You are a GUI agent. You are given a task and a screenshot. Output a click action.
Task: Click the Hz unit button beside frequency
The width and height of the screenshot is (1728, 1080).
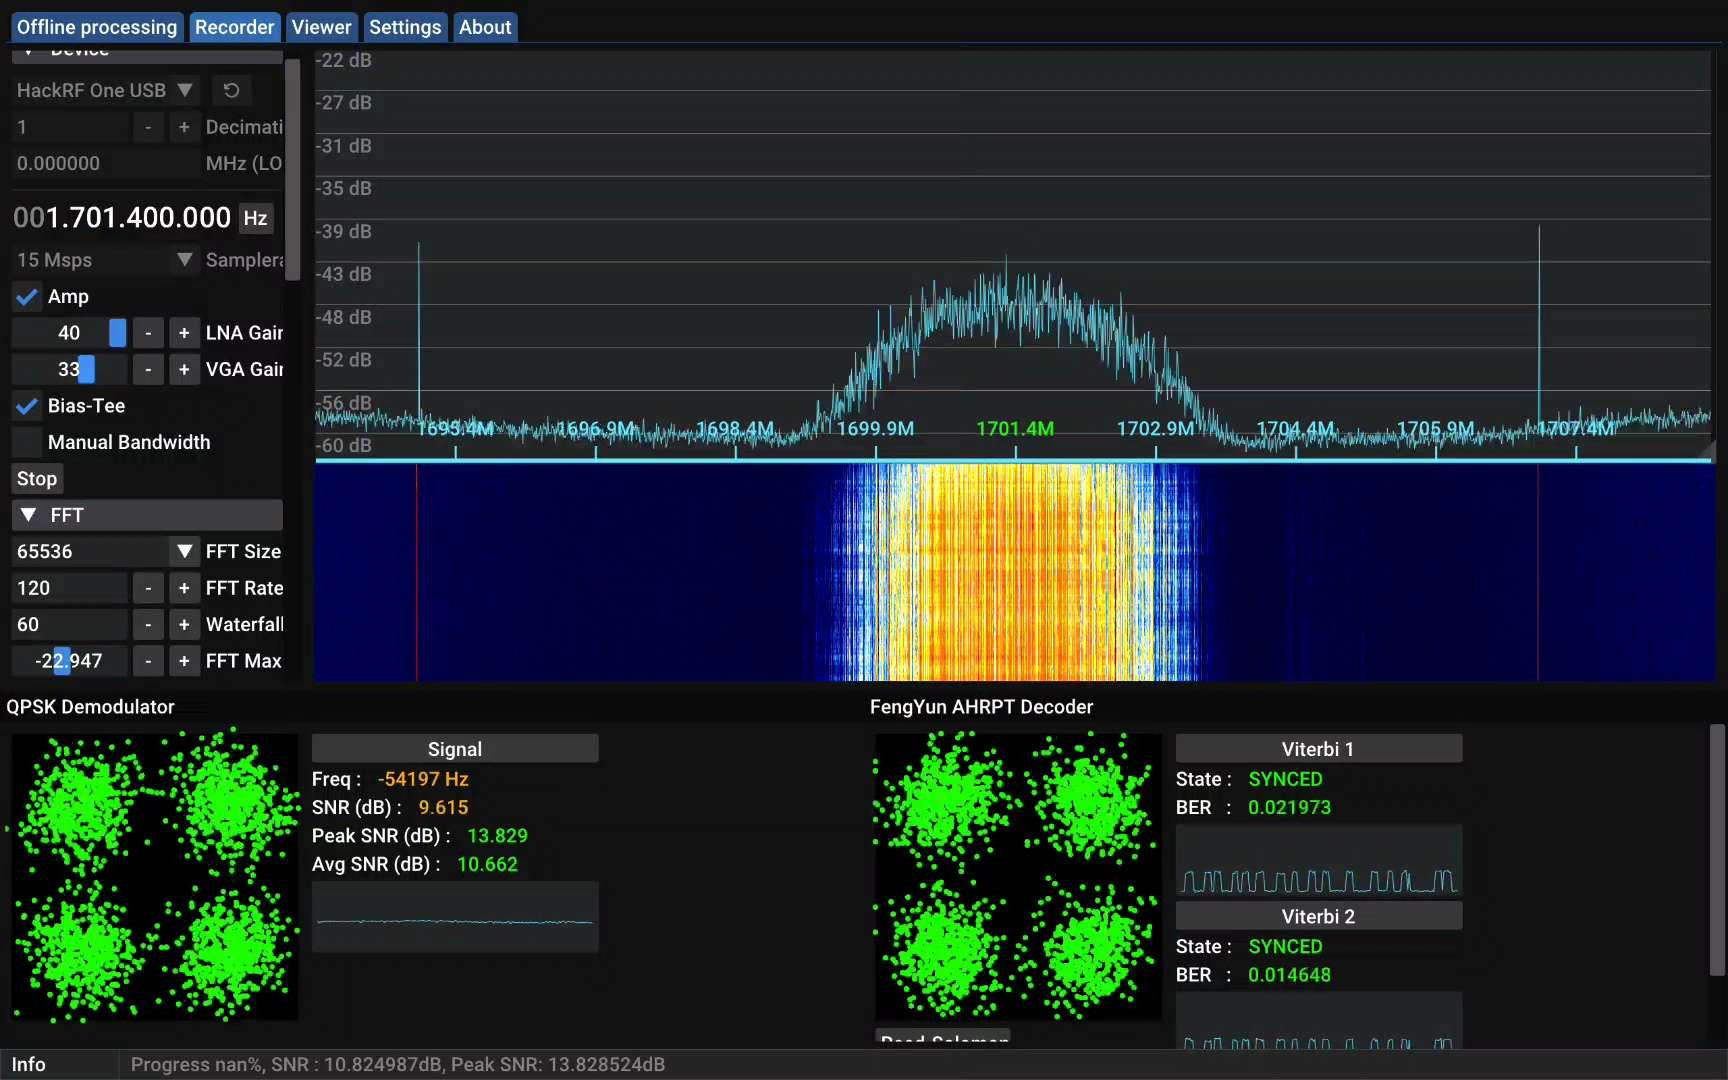click(255, 217)
